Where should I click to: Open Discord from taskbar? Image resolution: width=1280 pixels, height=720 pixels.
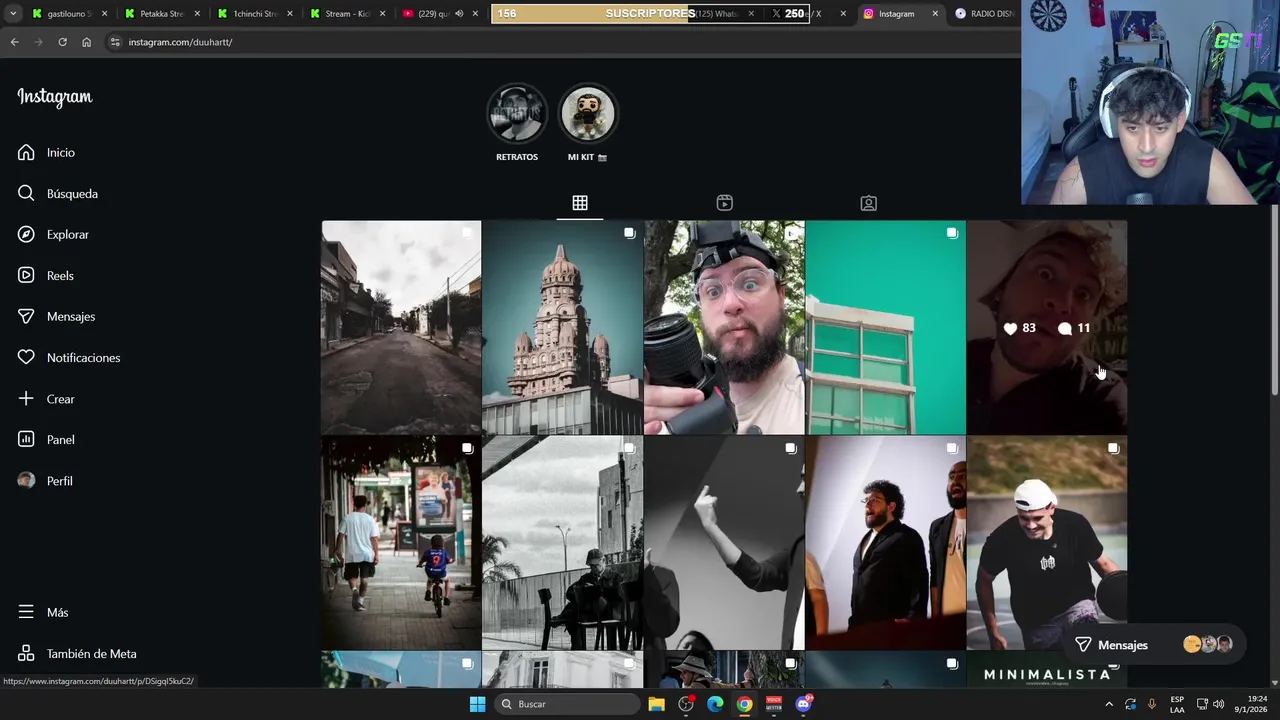tap(803, 704)
